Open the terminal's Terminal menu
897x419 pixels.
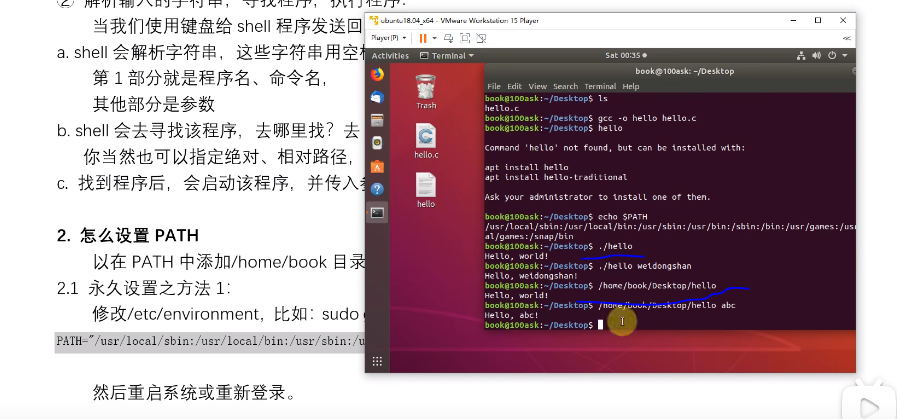600,86
